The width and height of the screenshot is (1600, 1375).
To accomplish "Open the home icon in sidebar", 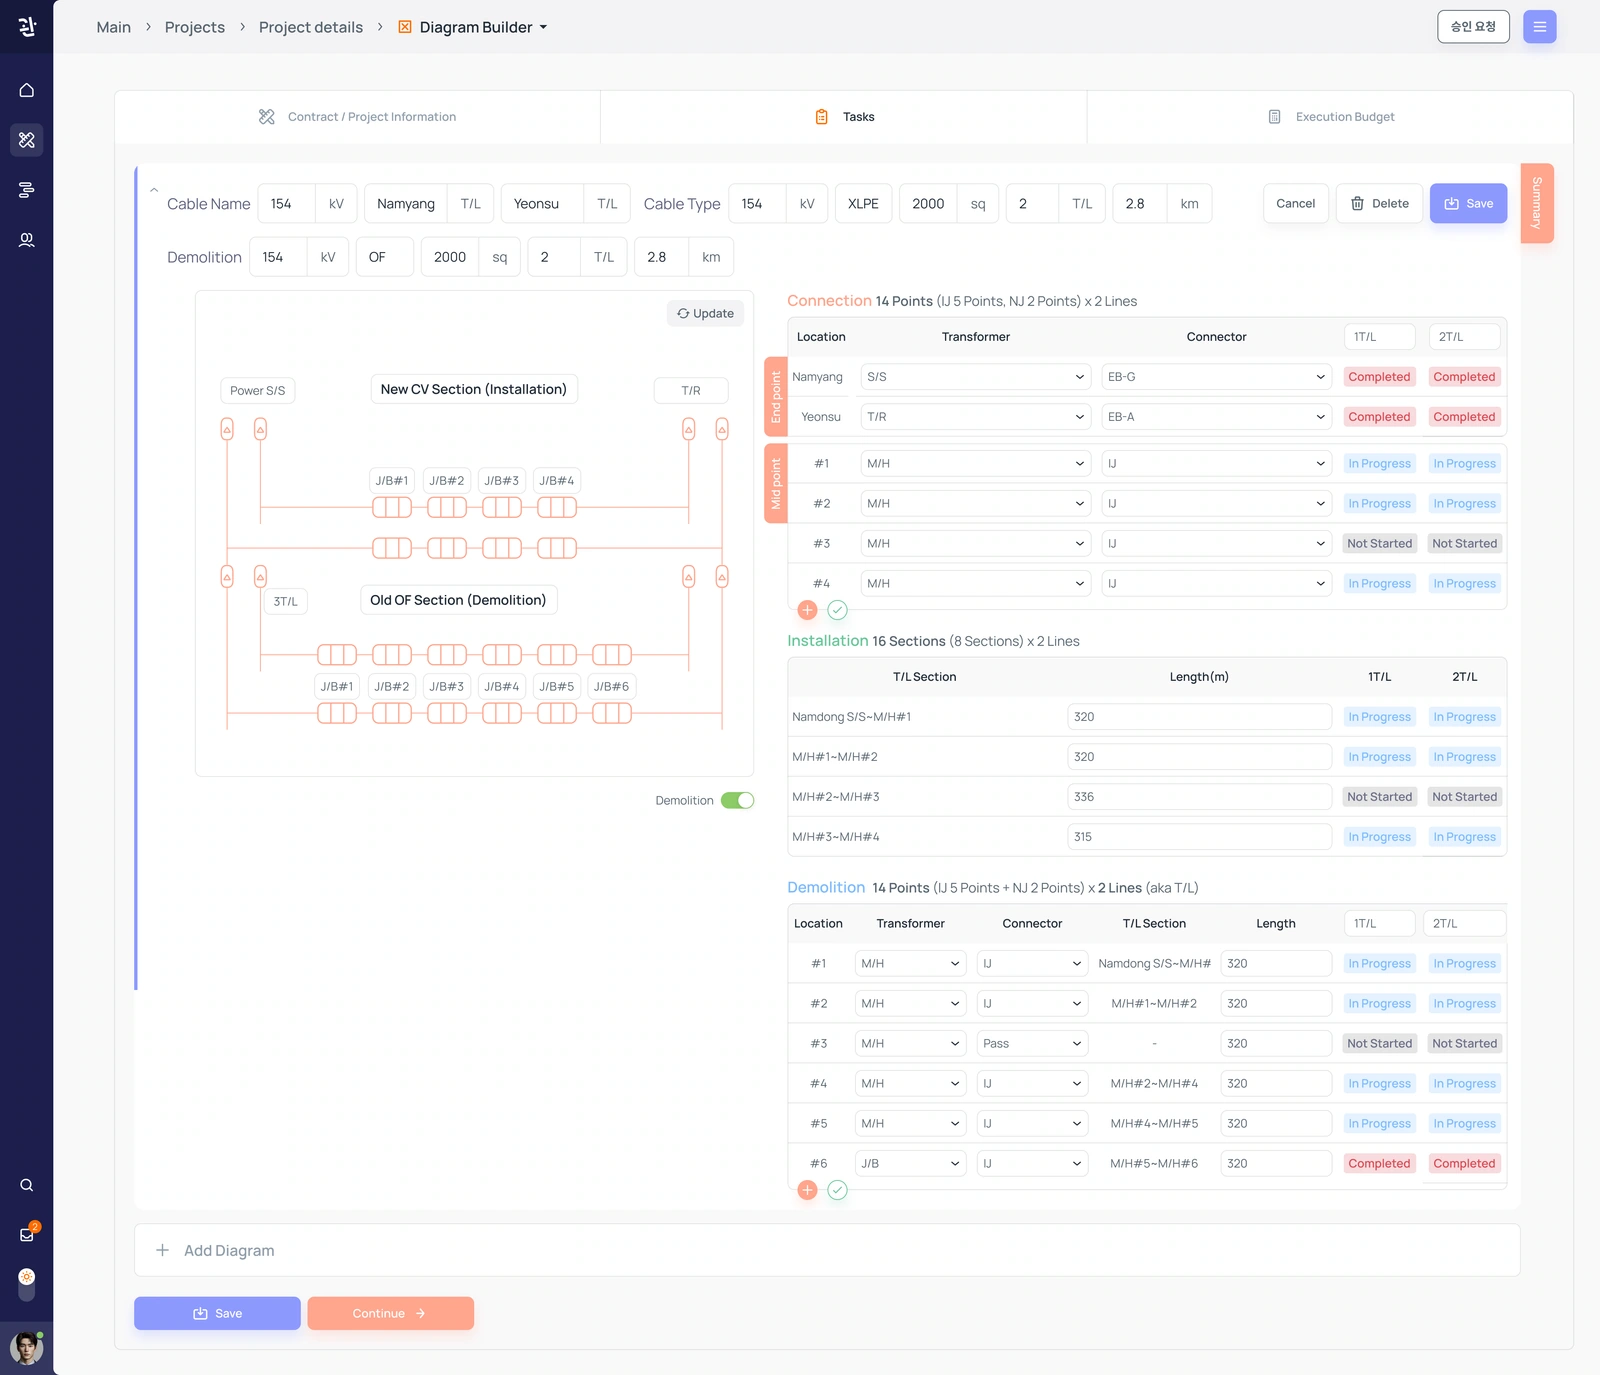I will [27, 90].
